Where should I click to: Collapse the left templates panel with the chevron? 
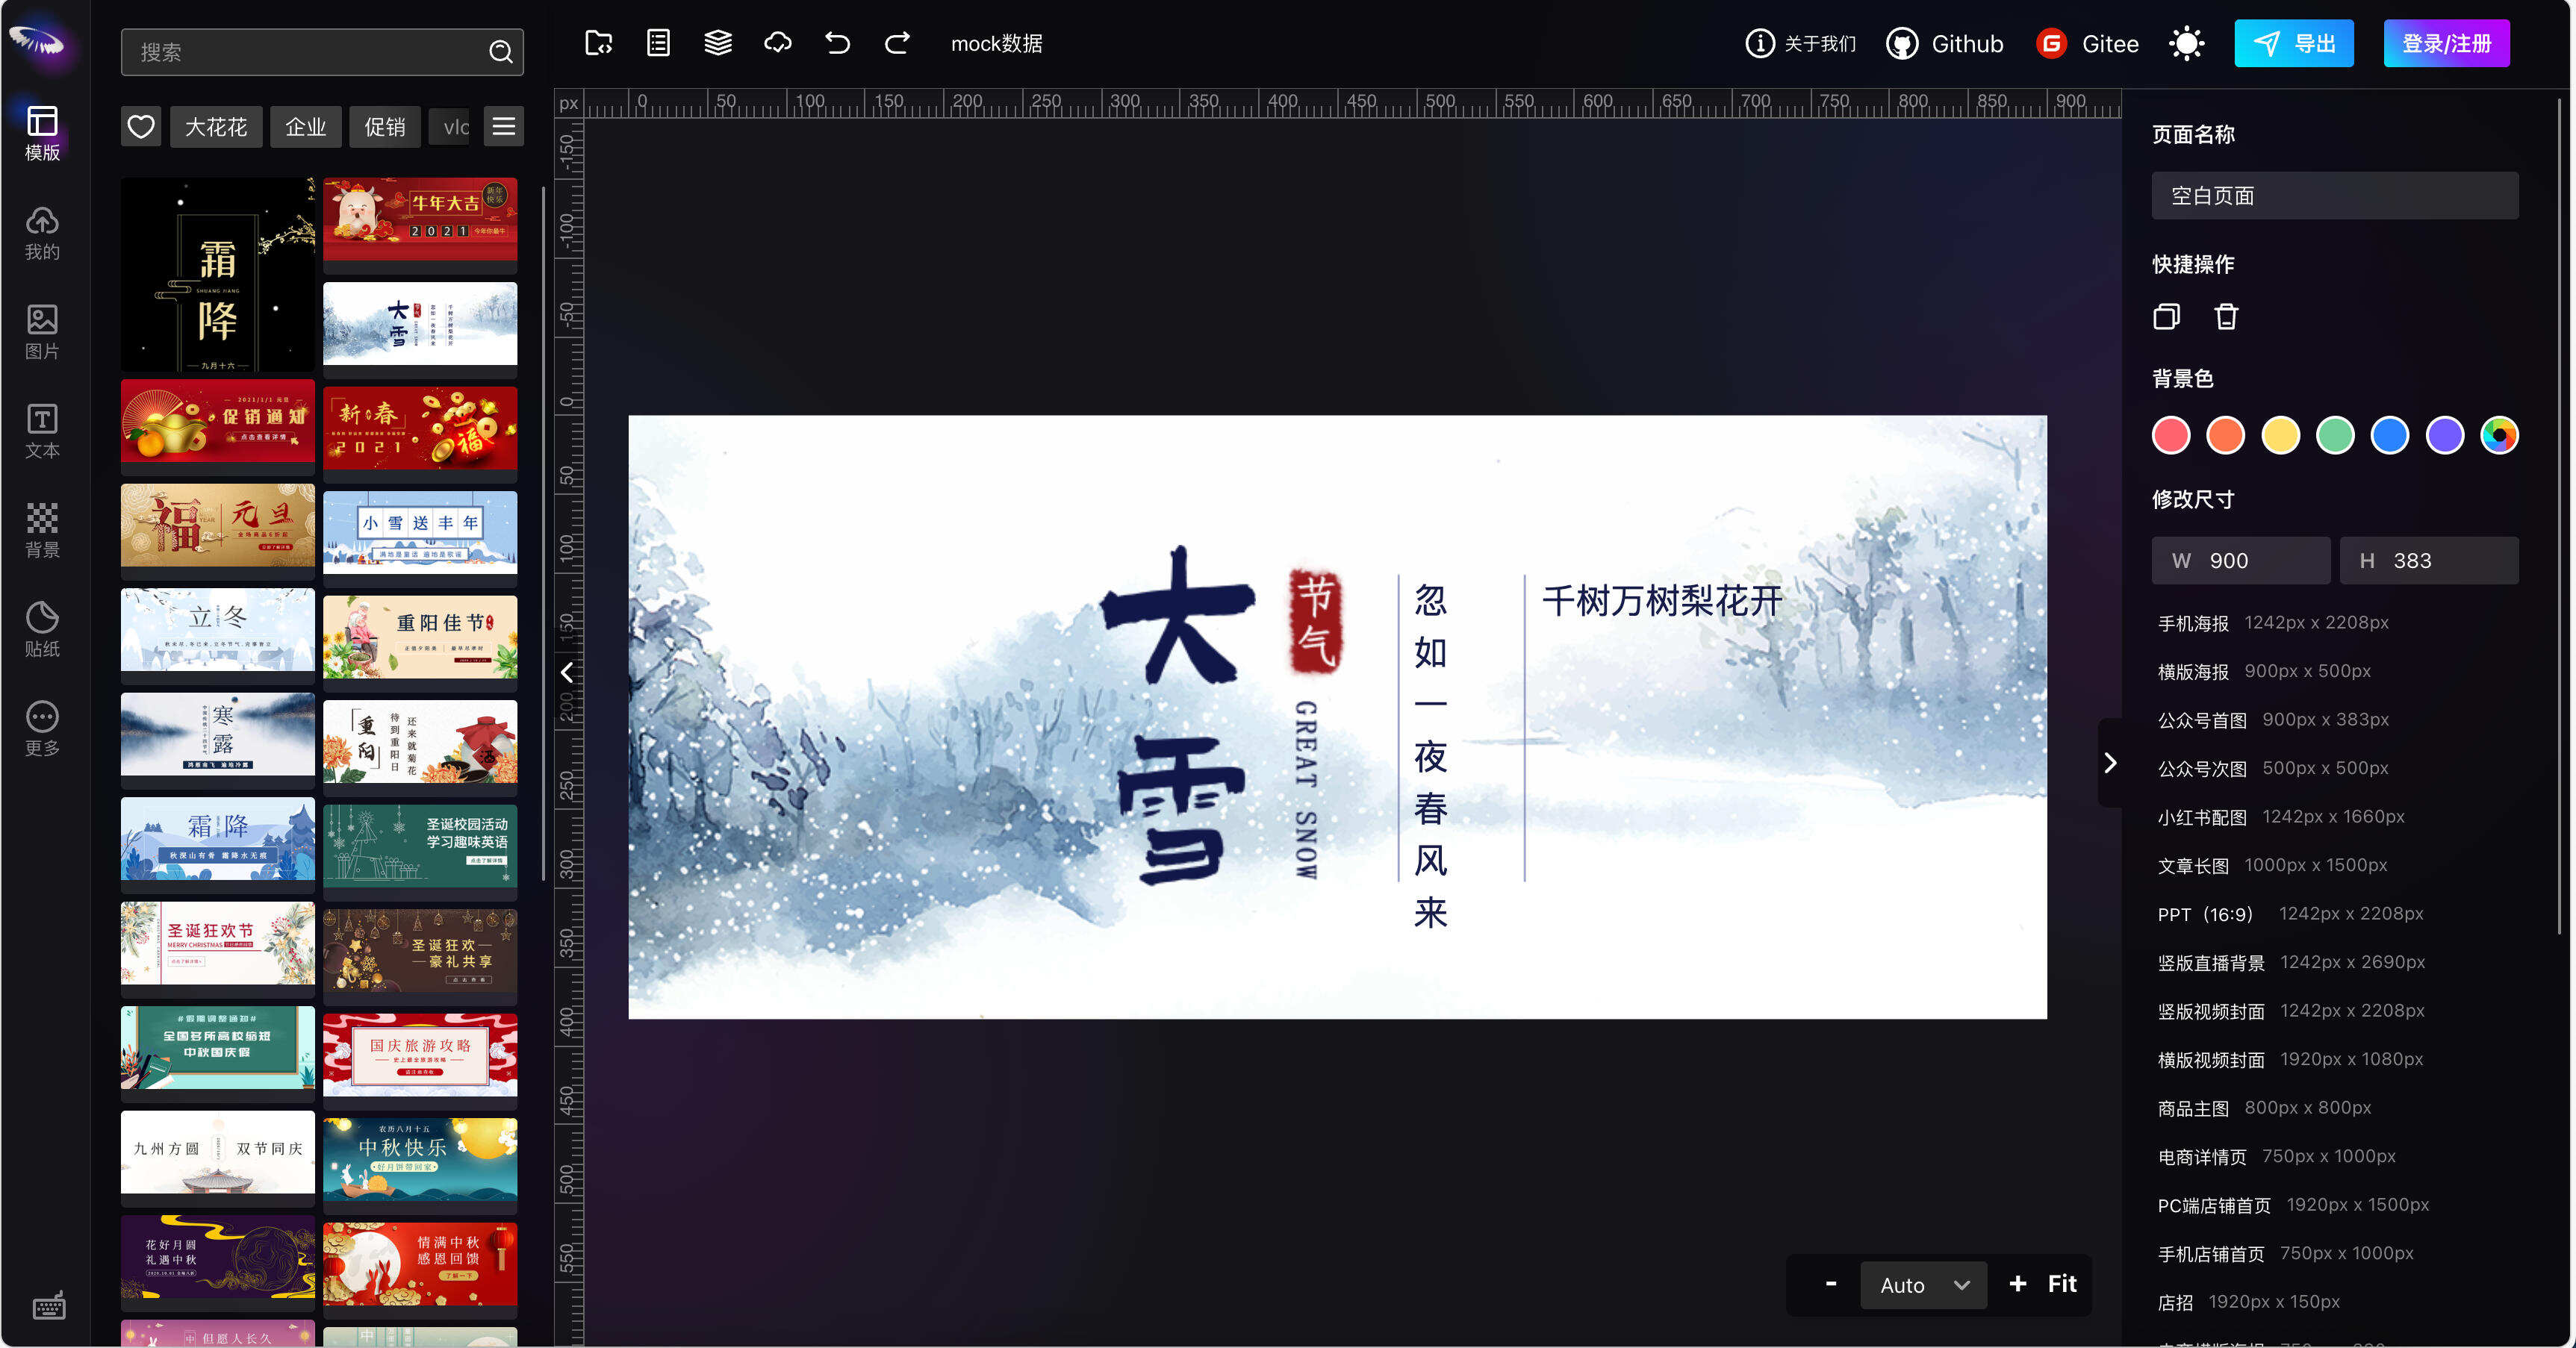[x=566, y=672]
